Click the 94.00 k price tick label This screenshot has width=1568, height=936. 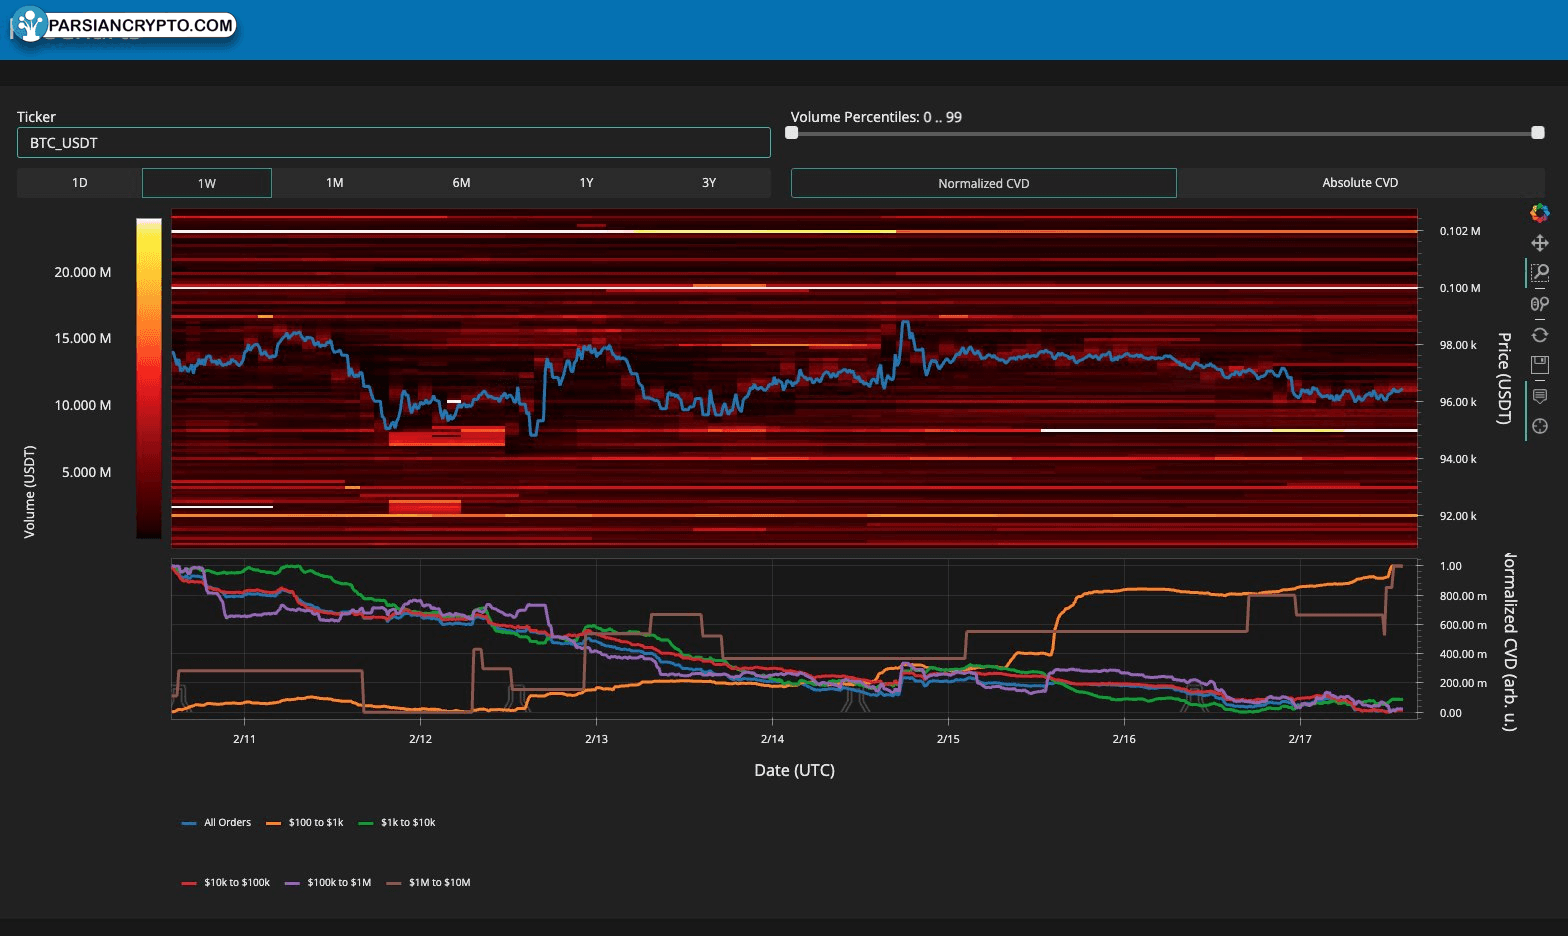click(x=1458, y=459)
